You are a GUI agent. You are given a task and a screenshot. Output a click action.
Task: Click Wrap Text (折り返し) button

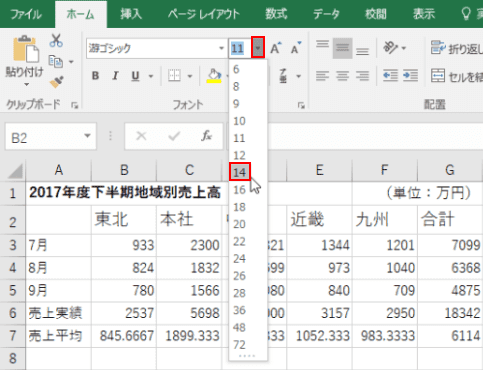(456, 48)
